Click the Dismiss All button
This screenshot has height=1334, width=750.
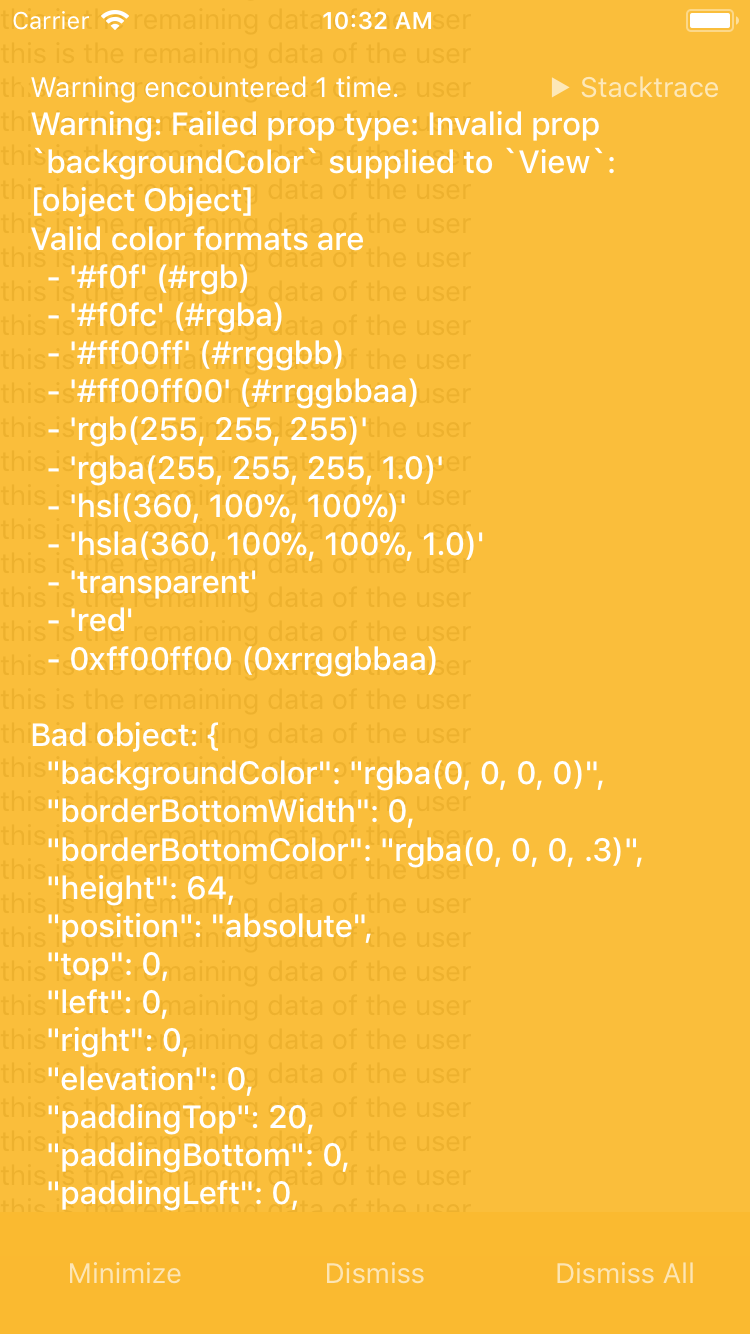click(624, 1274)
